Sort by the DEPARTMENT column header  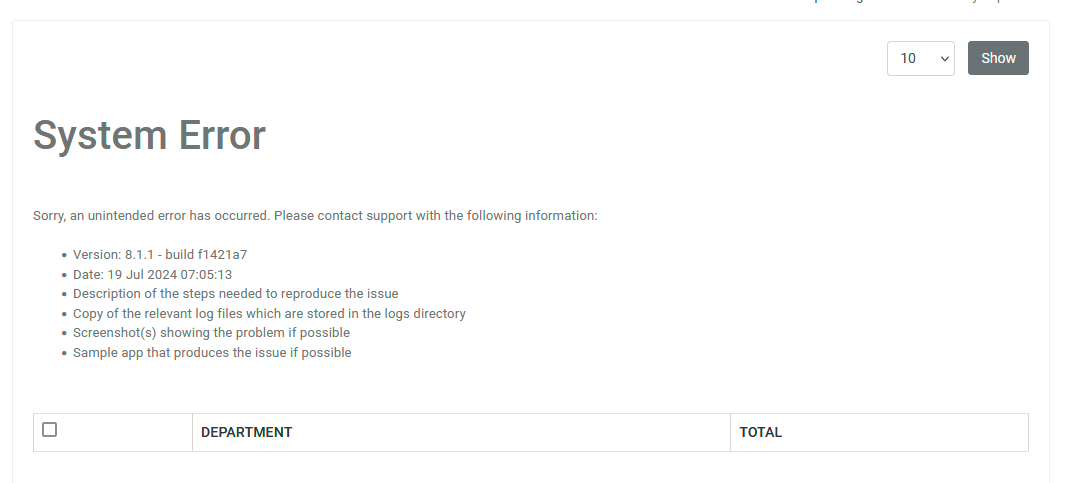tap(246, 432)
